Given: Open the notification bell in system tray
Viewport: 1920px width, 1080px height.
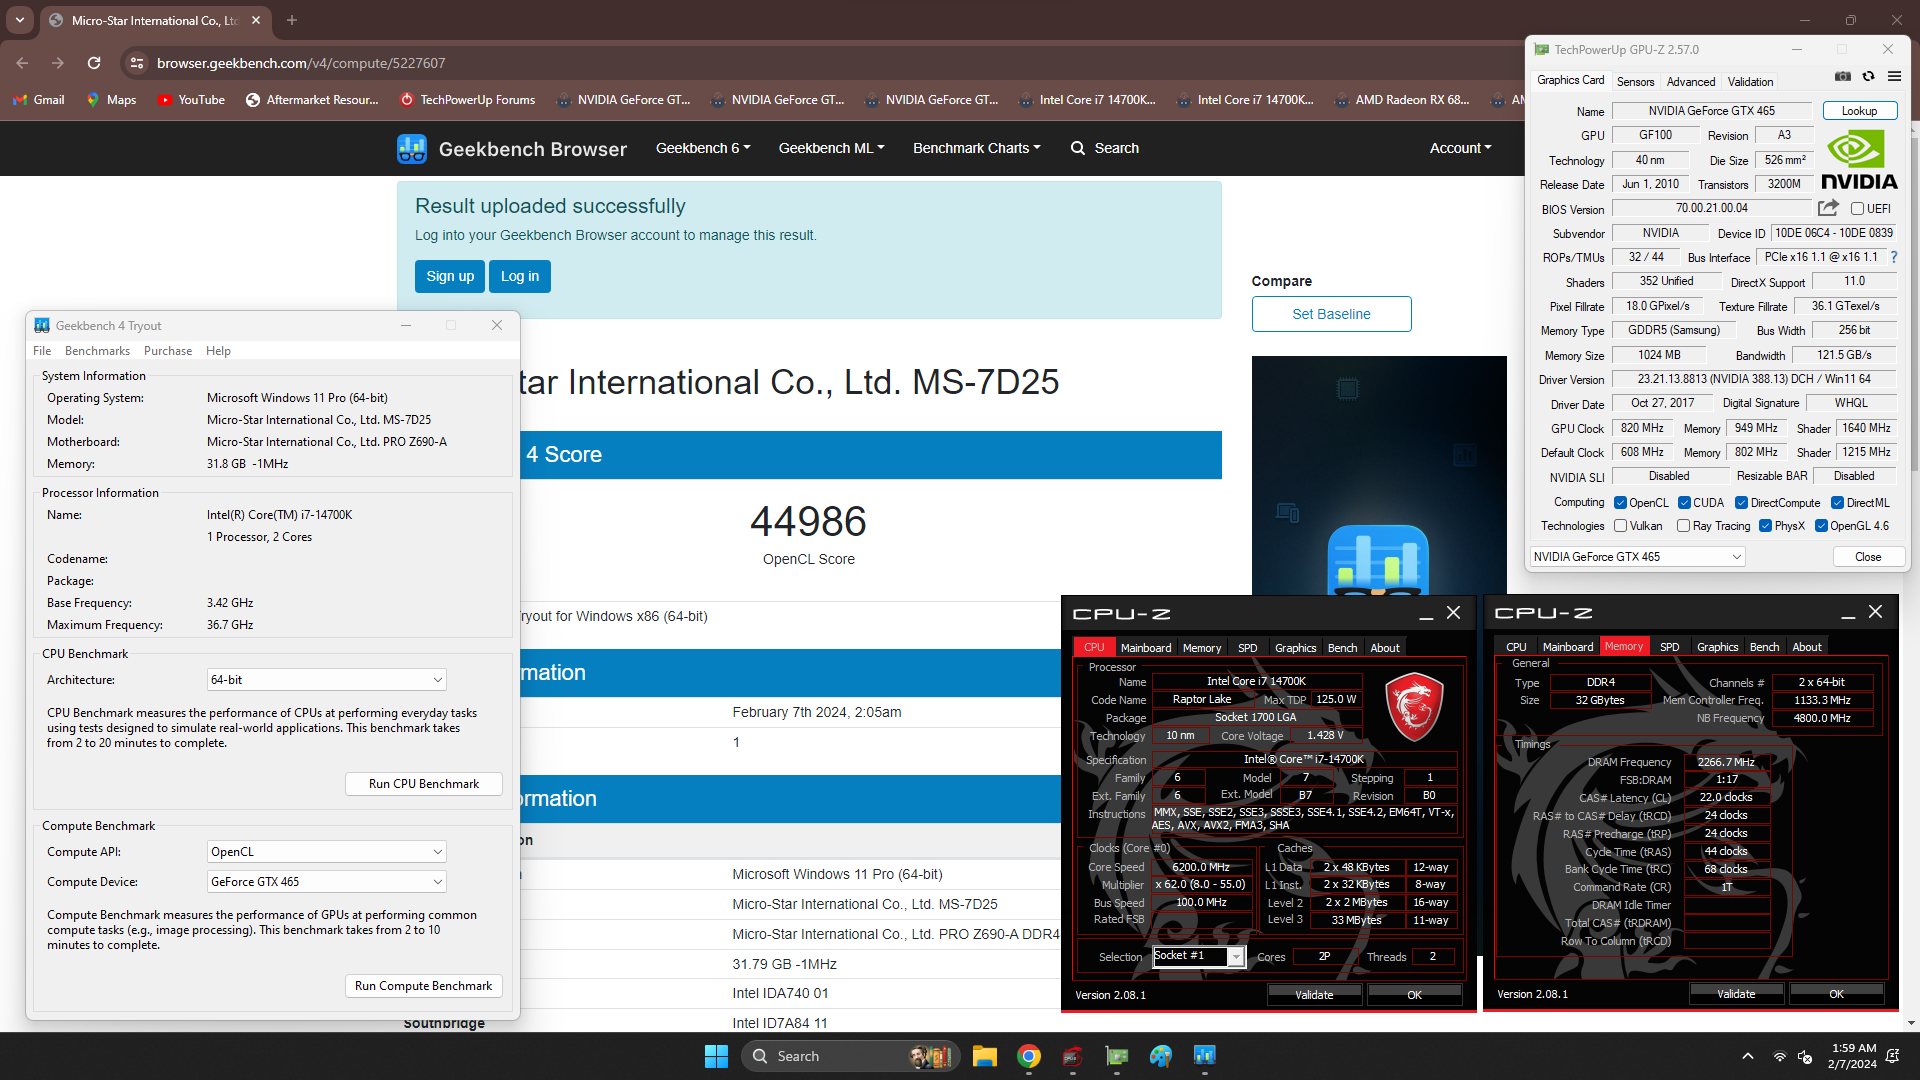Looking at the screenshot, I should click(1893, 1056).
